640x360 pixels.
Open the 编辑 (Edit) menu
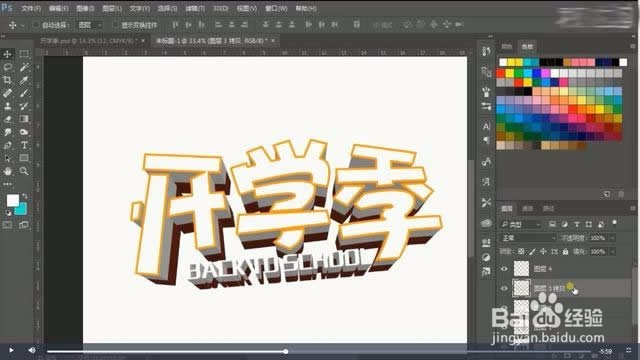(x=58, y=8)
